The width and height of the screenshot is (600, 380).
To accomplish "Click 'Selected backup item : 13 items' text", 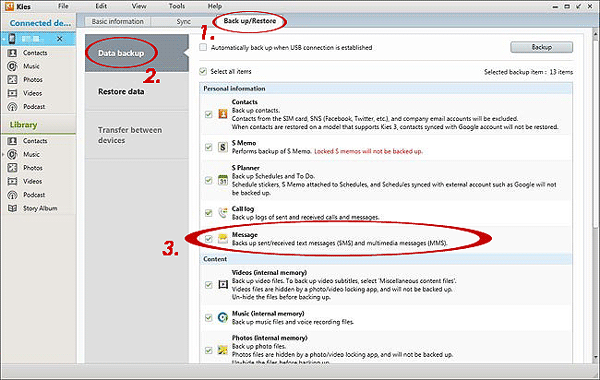I will coord(528,72).
